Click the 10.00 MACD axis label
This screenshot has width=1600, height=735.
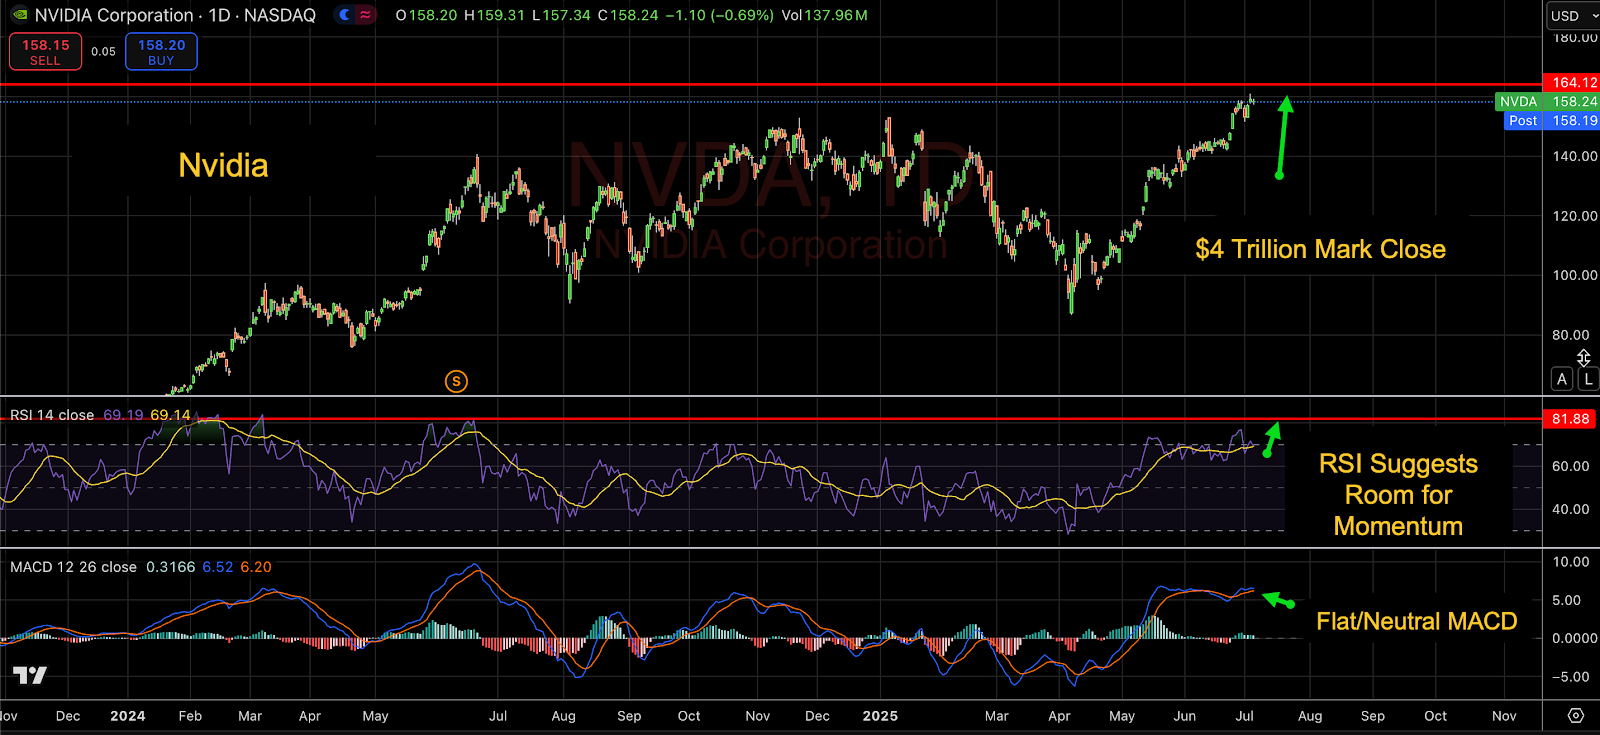(x=1571, y=562)
